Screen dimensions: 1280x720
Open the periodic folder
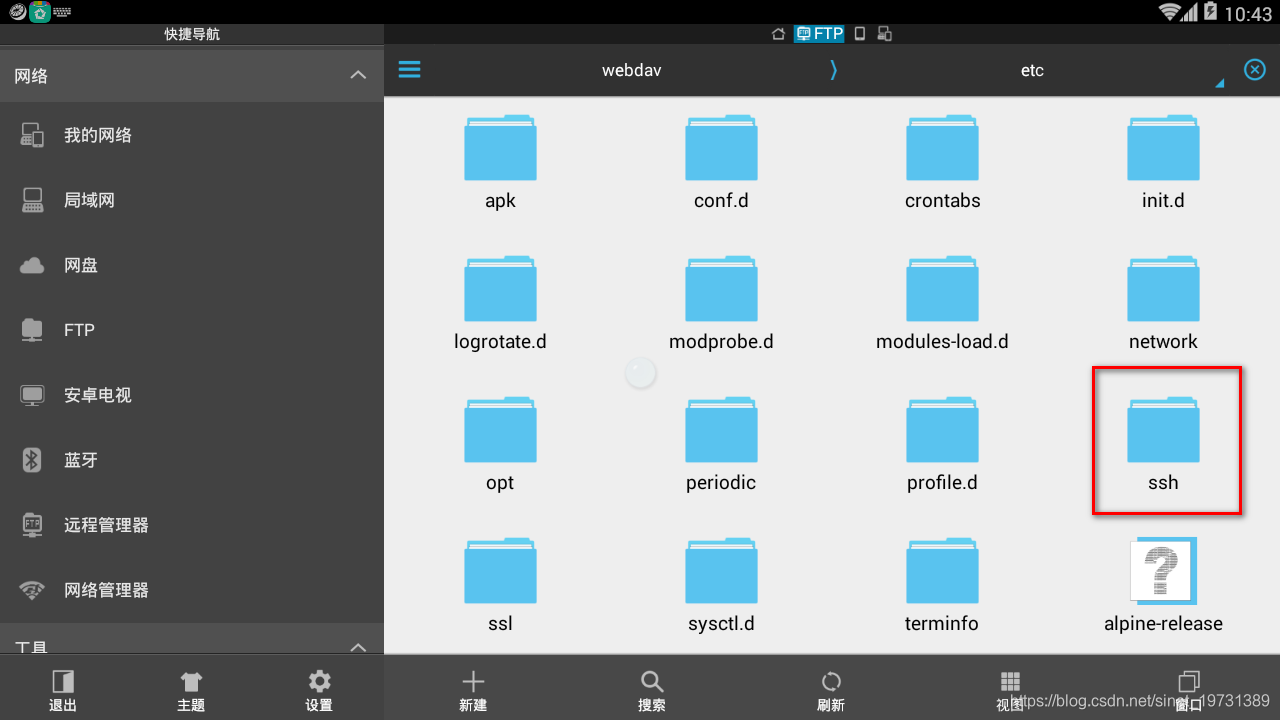[721, 444]
